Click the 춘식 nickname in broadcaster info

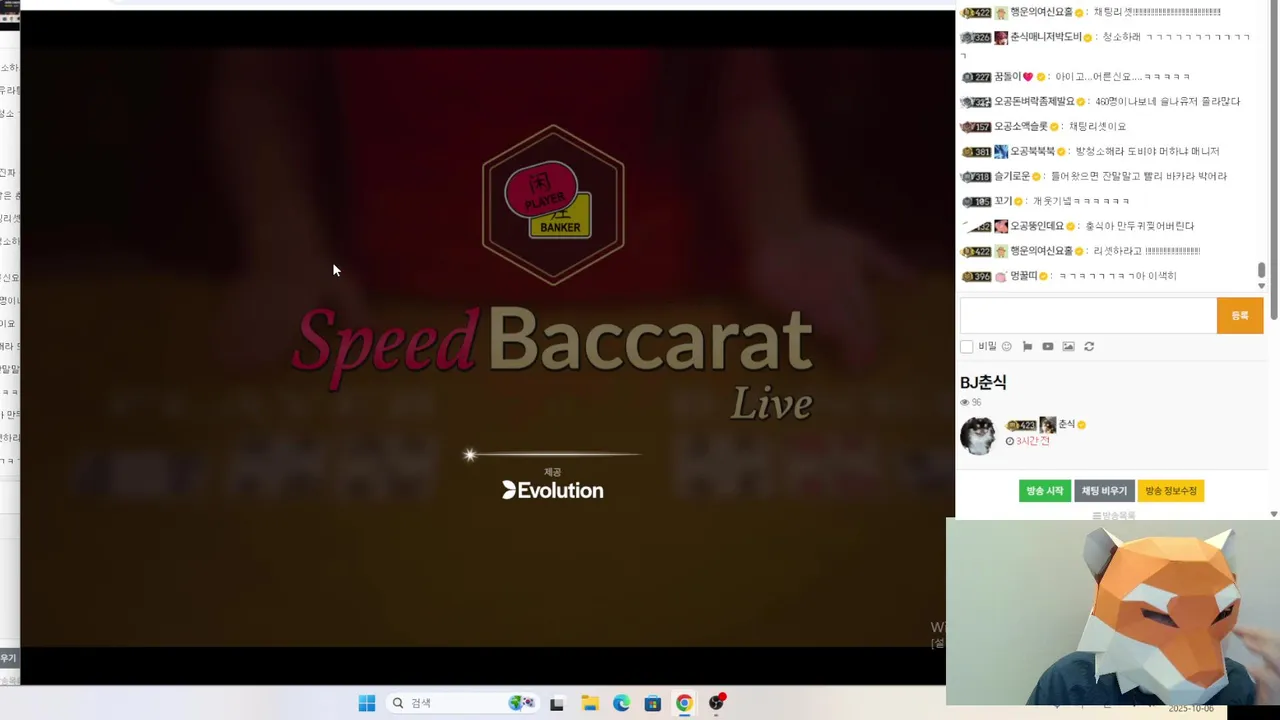pos(1066,425)
